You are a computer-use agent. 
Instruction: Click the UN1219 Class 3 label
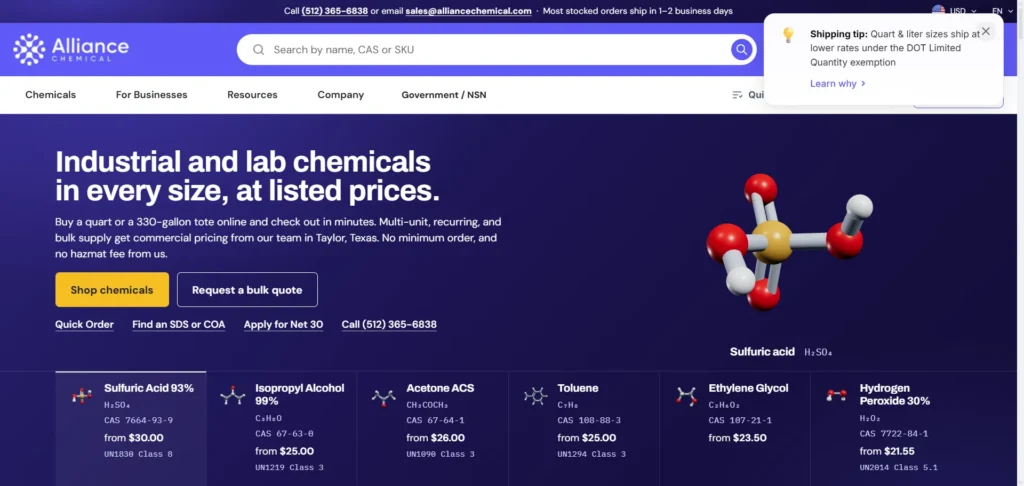click(289, 467)
